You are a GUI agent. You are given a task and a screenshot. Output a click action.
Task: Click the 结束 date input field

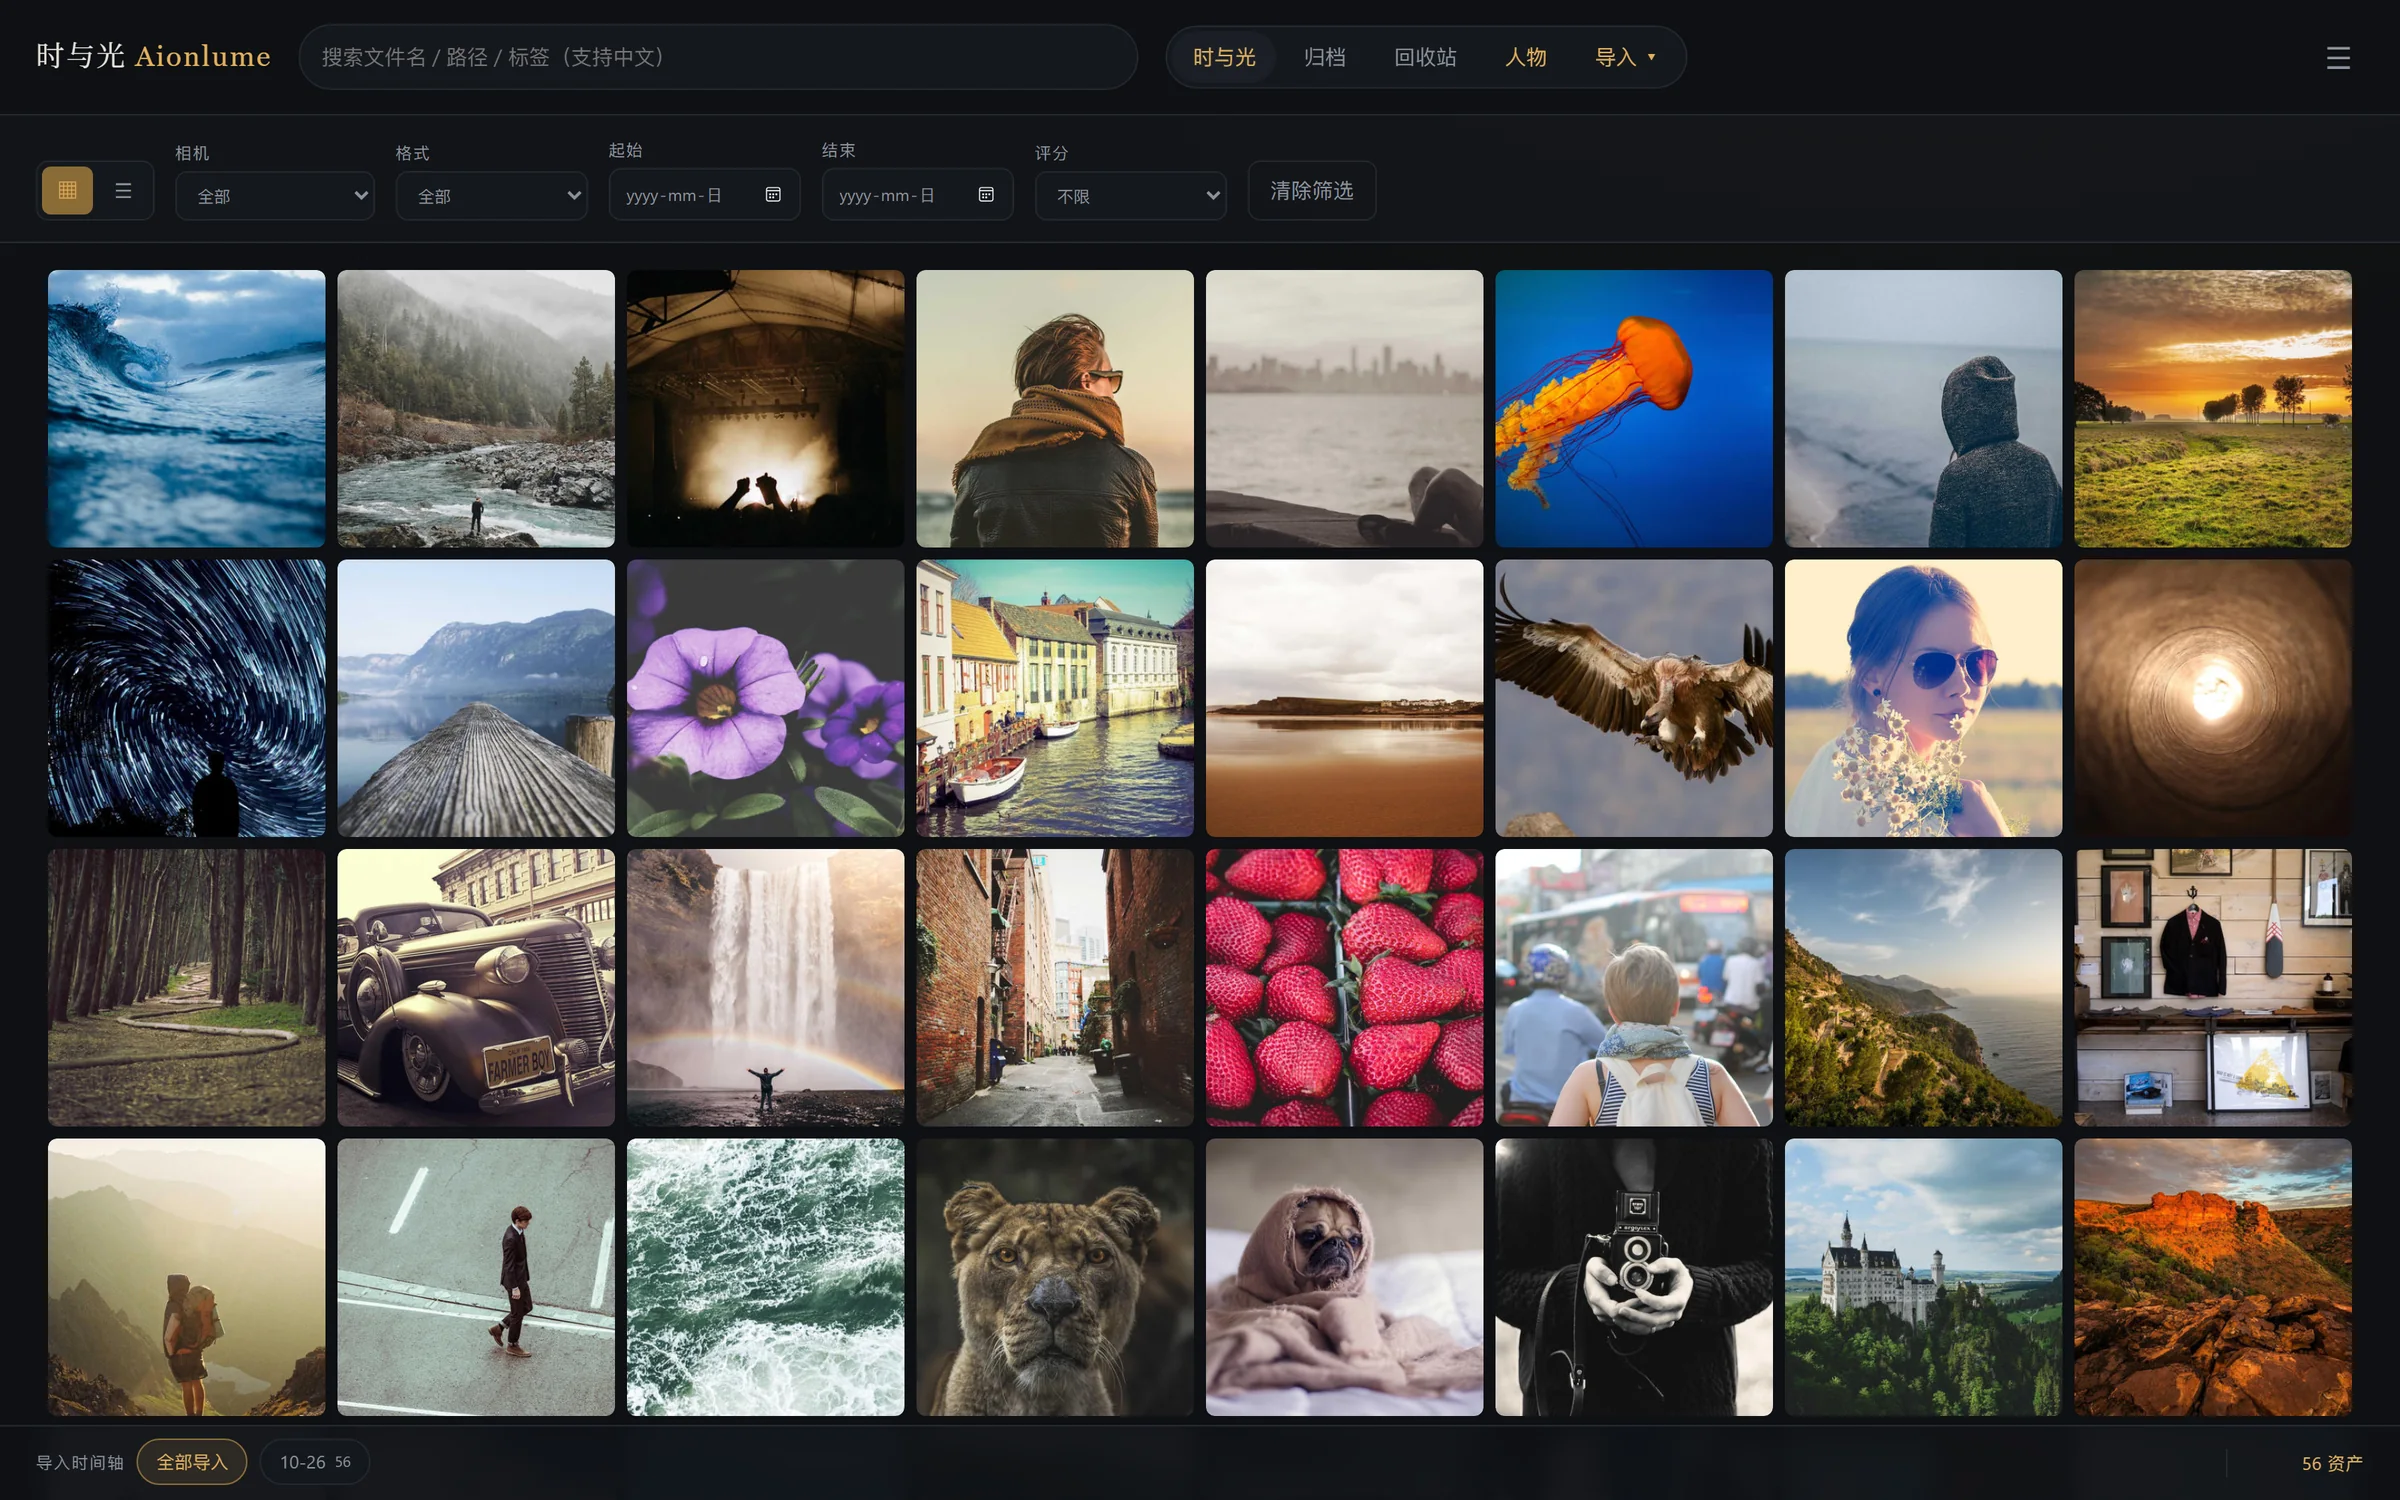[x=917, y=194]
